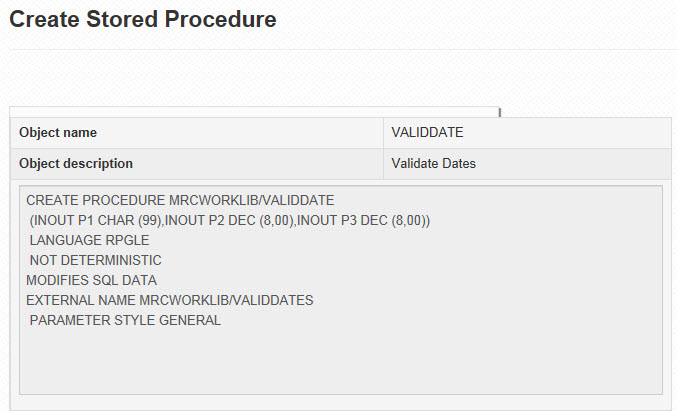Click empty area at bottom of SQL text box

pos(341,363)
